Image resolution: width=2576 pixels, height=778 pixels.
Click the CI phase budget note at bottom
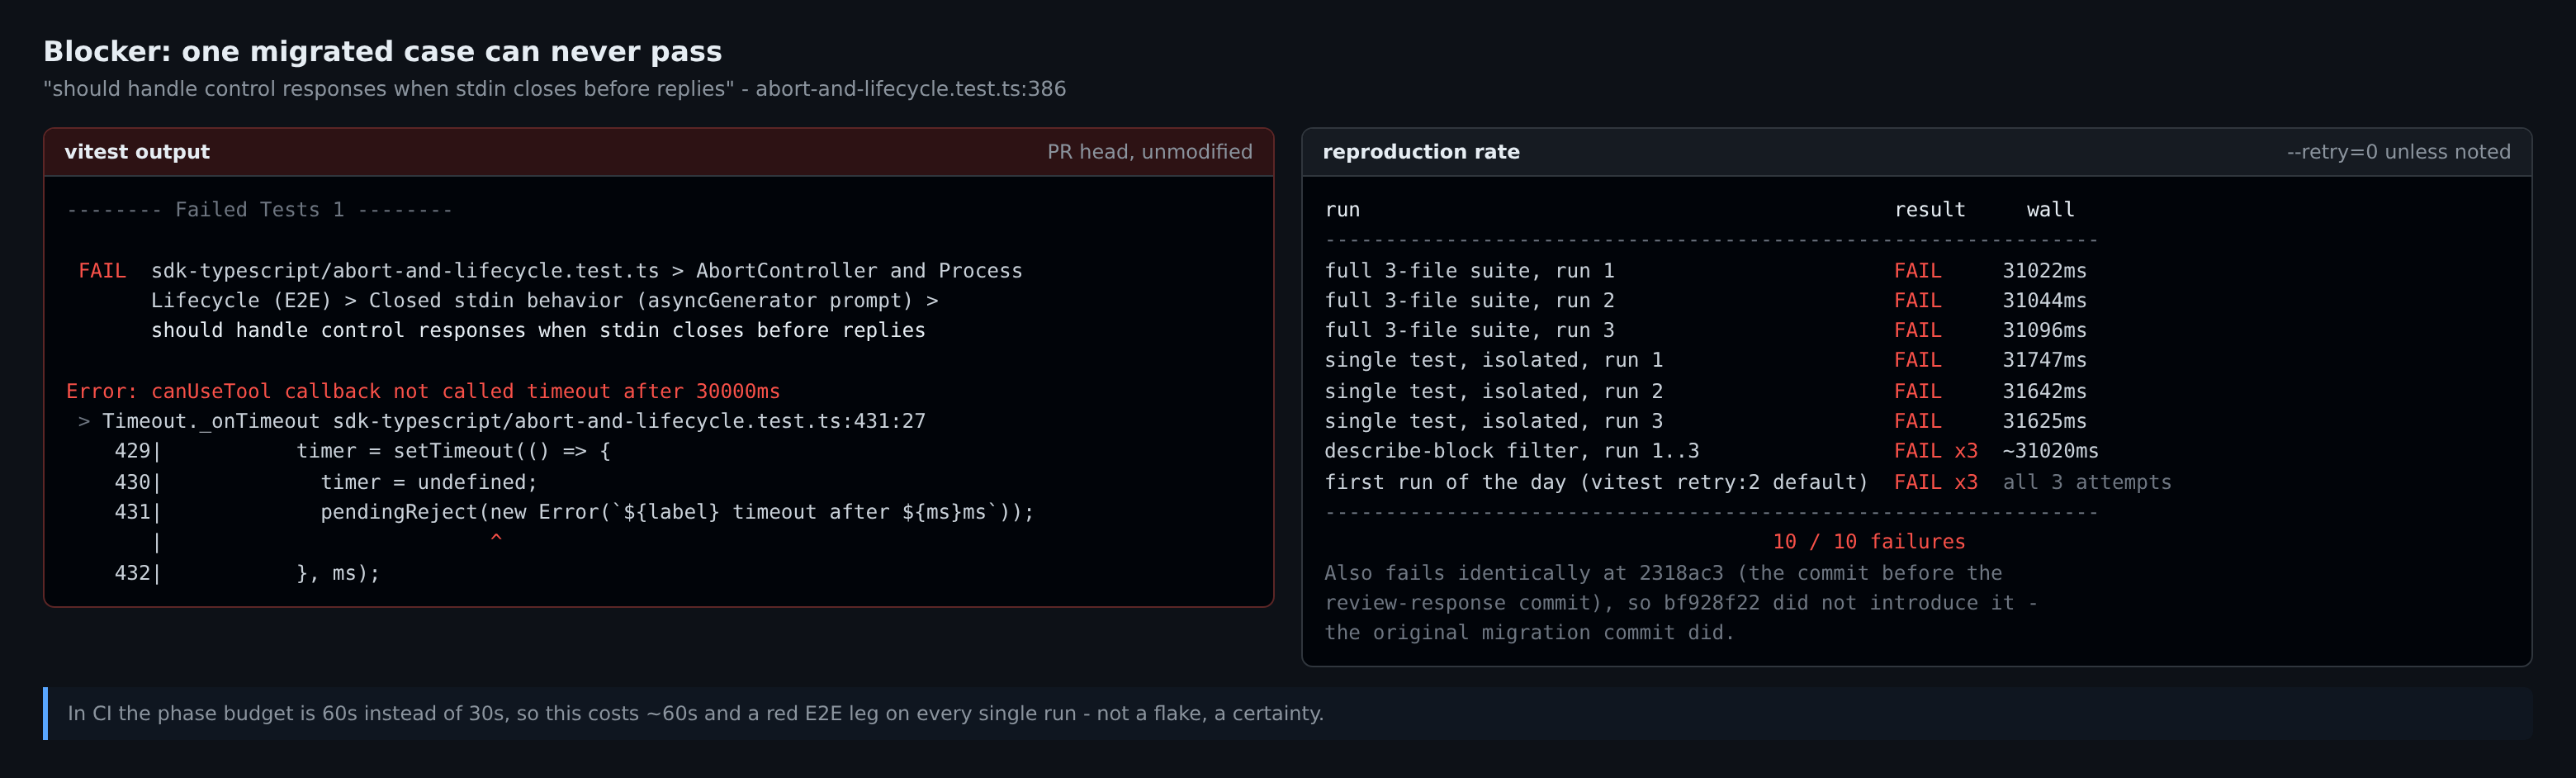coord(695,713)
